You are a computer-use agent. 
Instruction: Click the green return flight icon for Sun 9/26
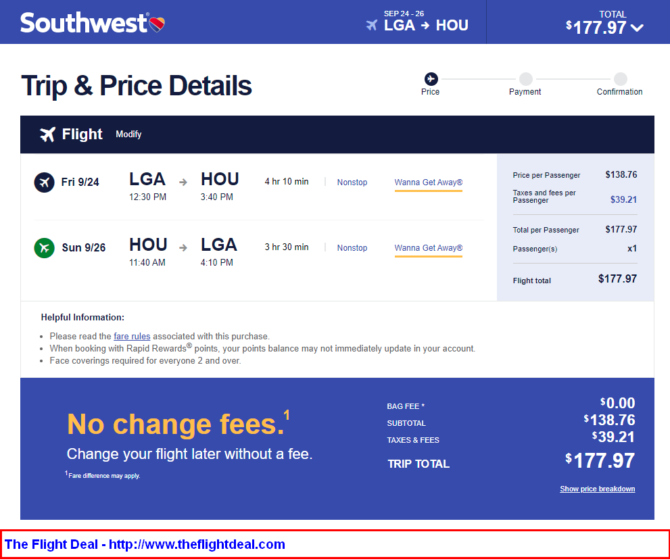click(x=44, y=248)
